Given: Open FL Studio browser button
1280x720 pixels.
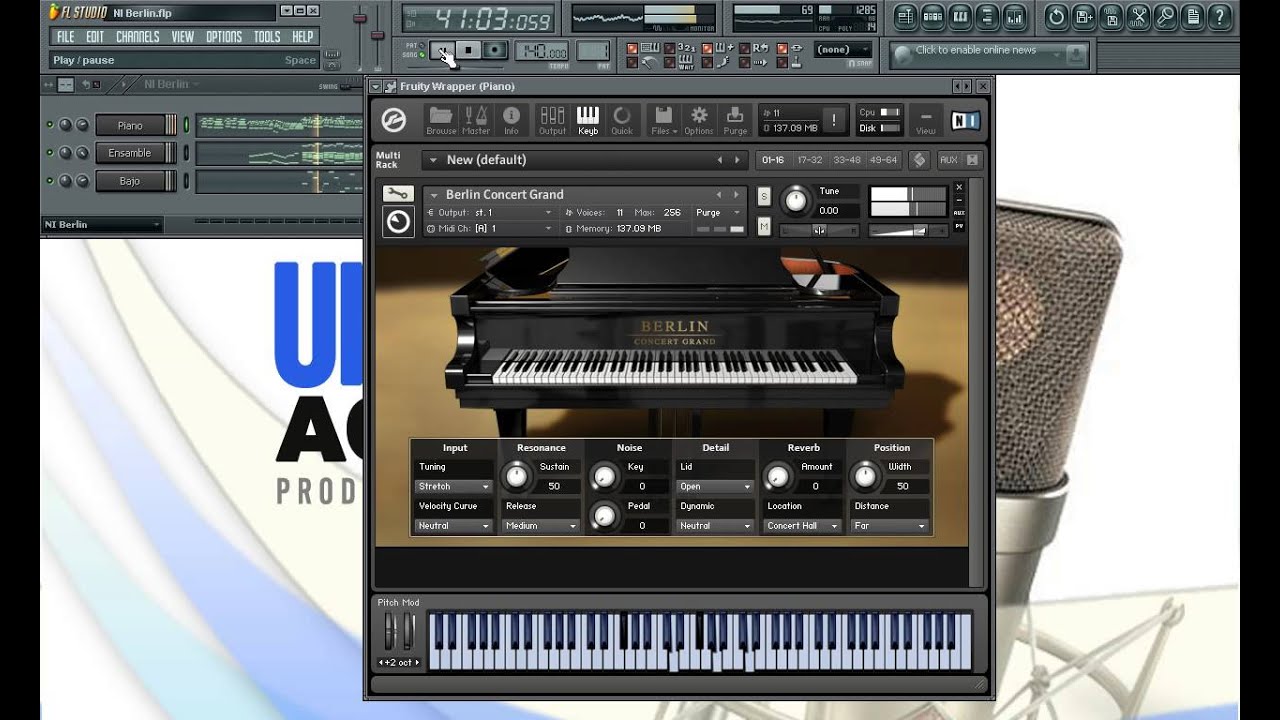Looking at the screenshot, I should click(989, 16).
